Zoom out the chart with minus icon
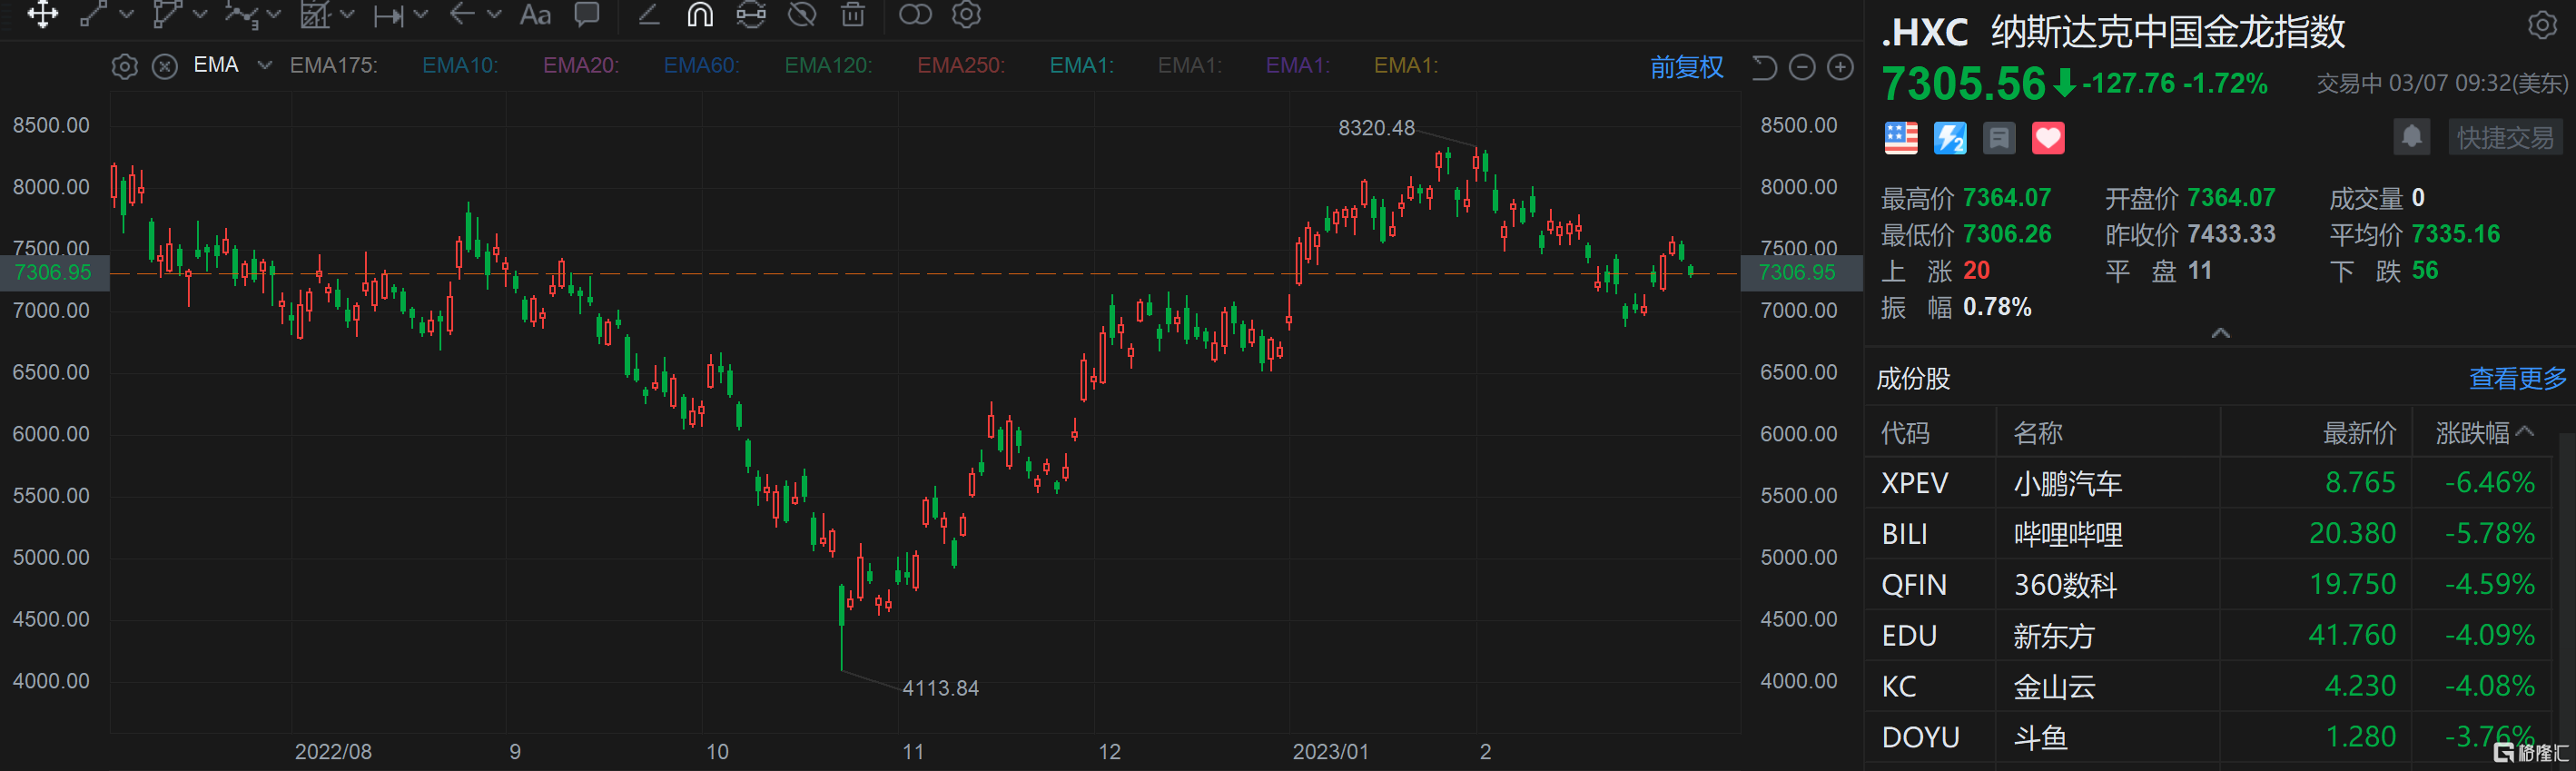The width and height of the screenshot is (2576, 771). point(1801,67)
